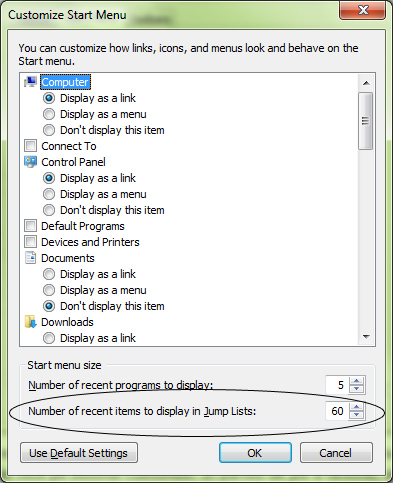Screen dimensions: 393x483
Task: Click the Control Panel list label
Action: 73,162
